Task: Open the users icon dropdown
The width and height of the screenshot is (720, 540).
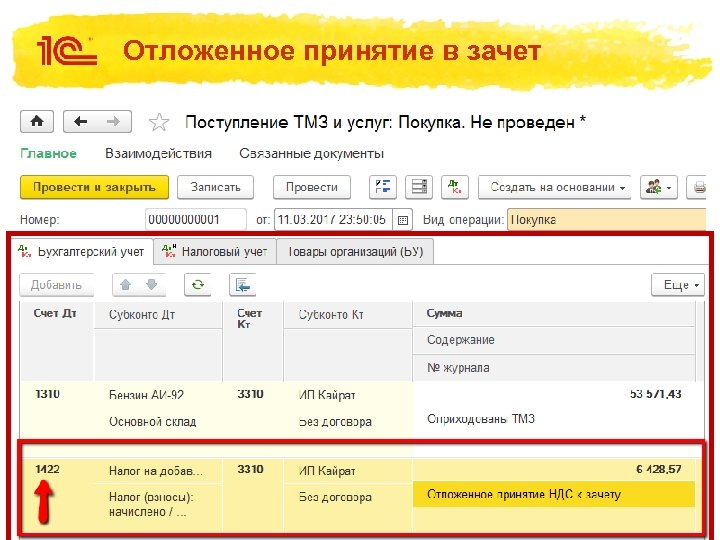Action: [x=659, y=187]
